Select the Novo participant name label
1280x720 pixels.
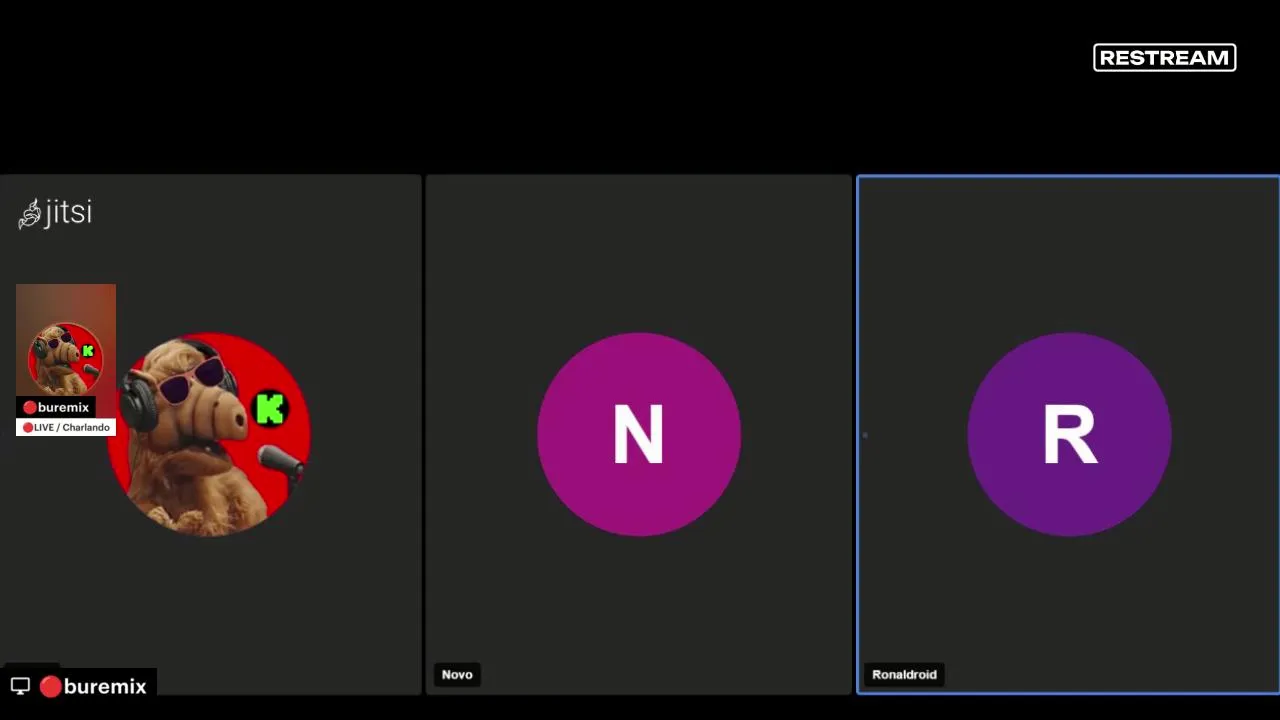click(x=457, y=674)
